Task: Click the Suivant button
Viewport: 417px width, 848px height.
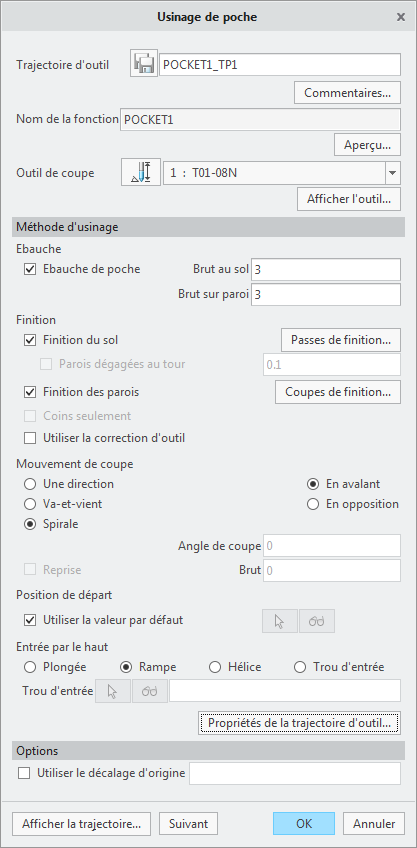Action: 188,824
